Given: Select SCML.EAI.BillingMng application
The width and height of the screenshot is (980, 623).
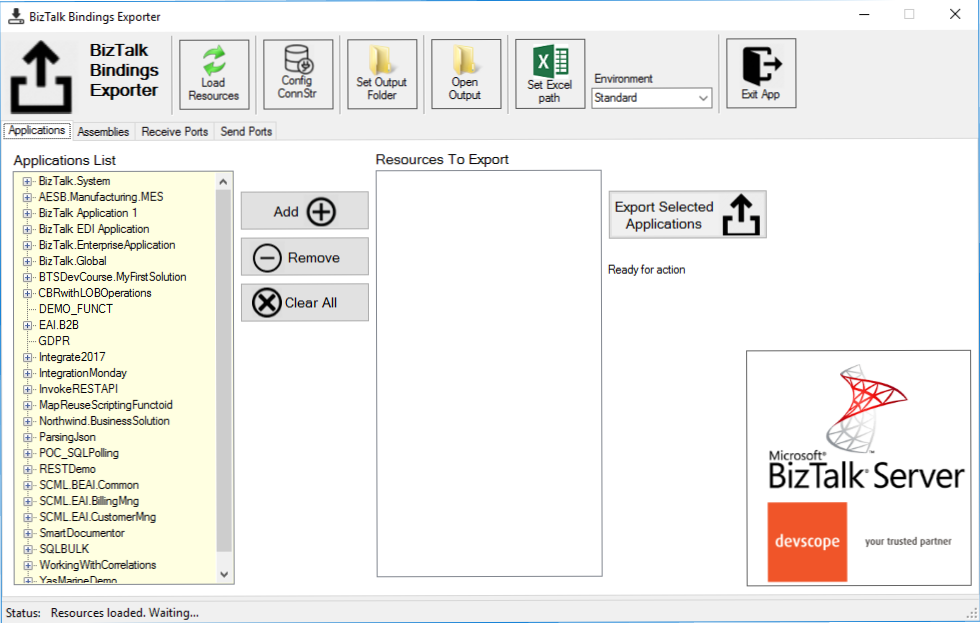Looking at the screenshot, I should coord(89,501).
